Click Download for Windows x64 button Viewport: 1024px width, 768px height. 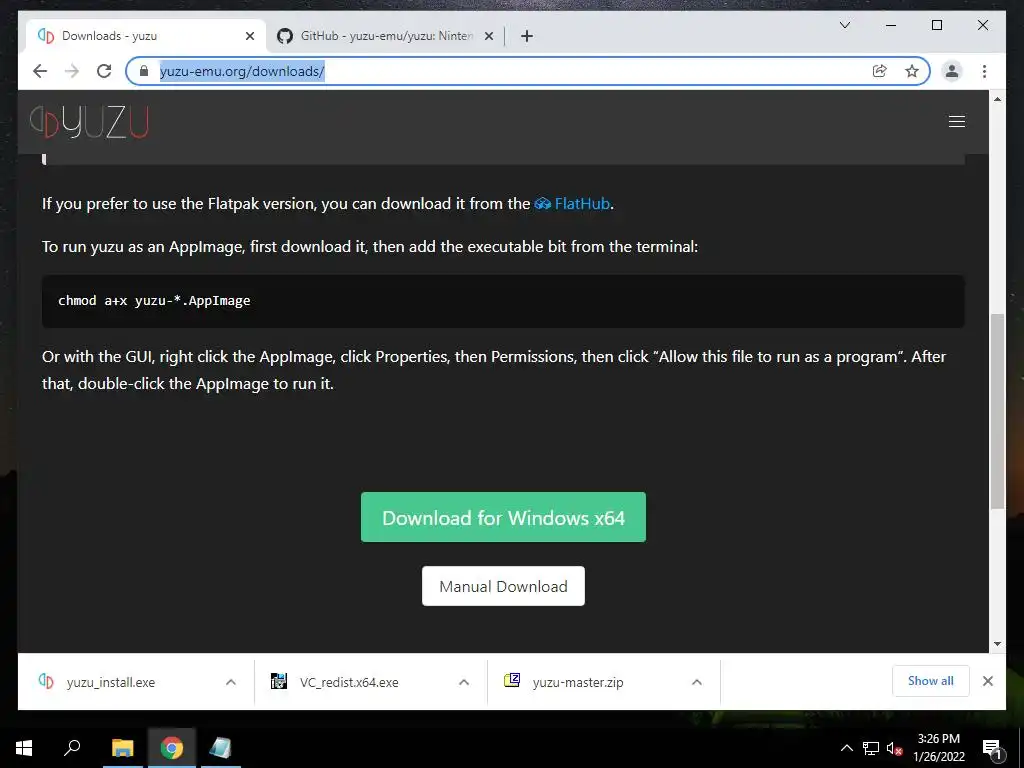(504, 517)
